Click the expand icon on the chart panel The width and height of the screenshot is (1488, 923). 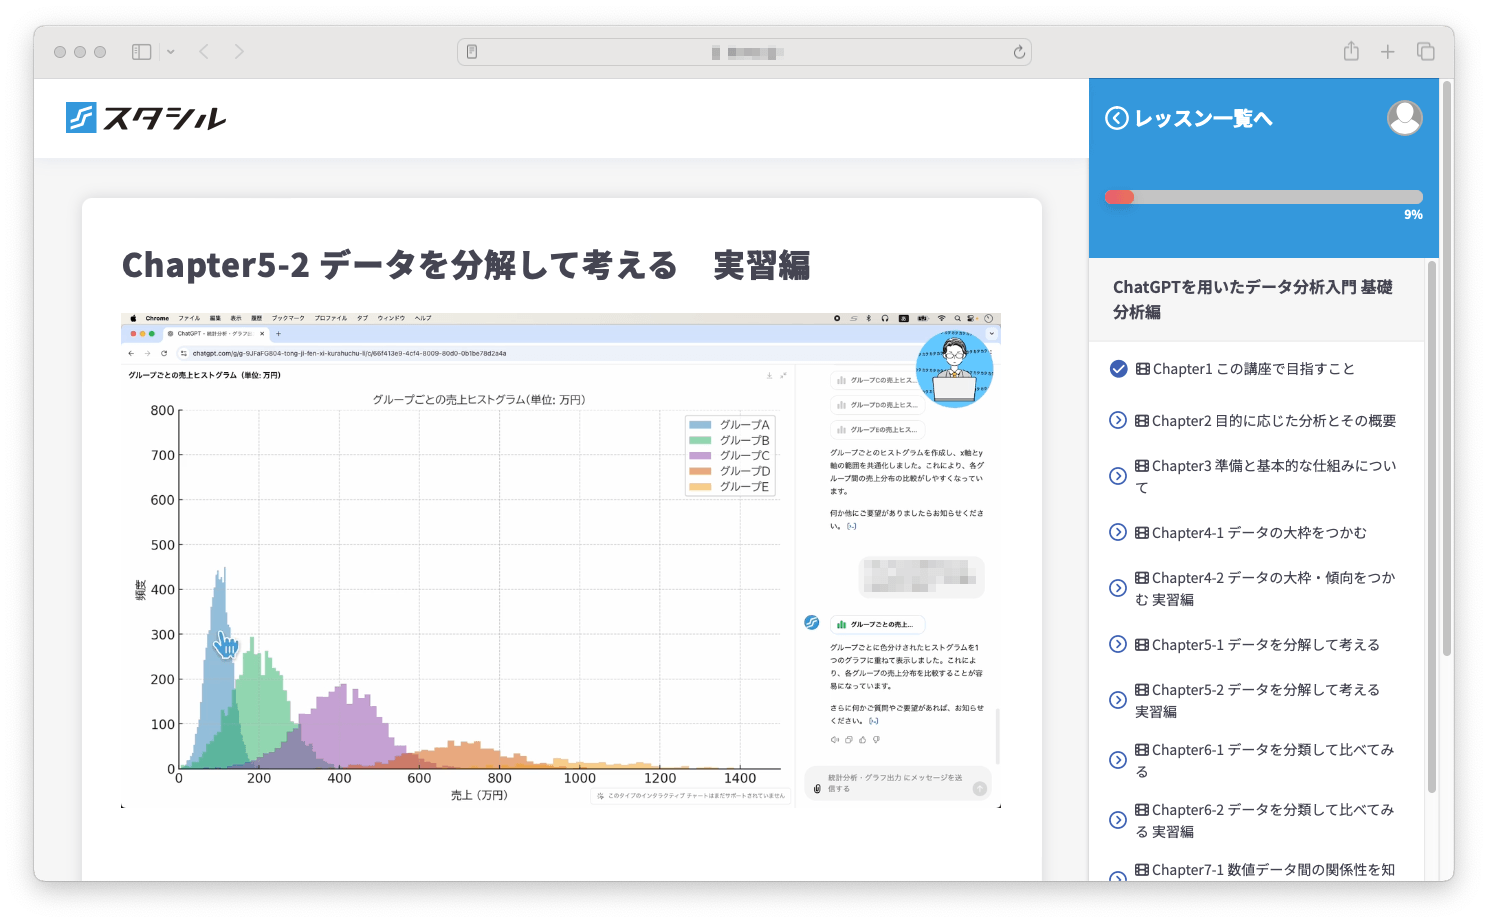783,375
